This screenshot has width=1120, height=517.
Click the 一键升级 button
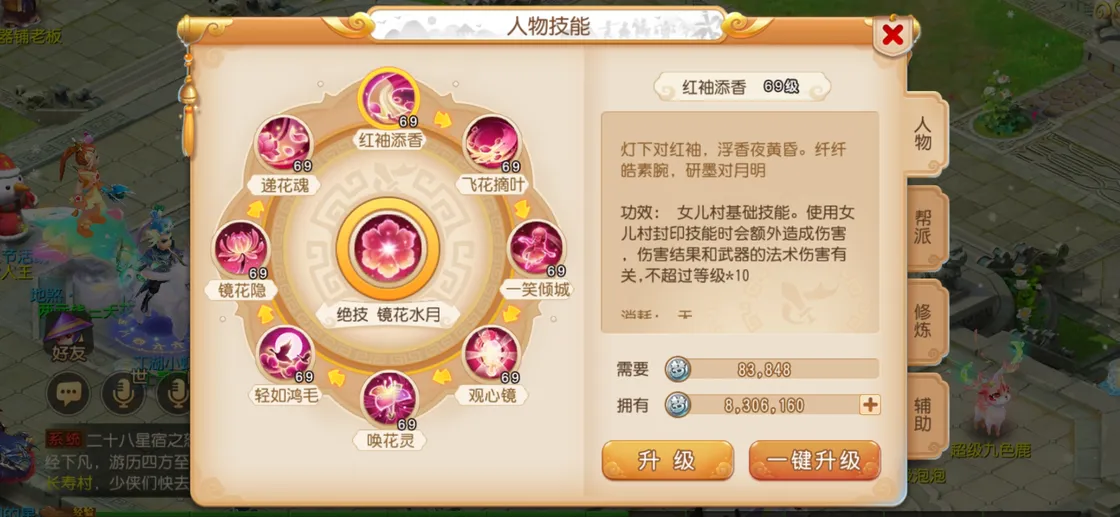point(814,461)
